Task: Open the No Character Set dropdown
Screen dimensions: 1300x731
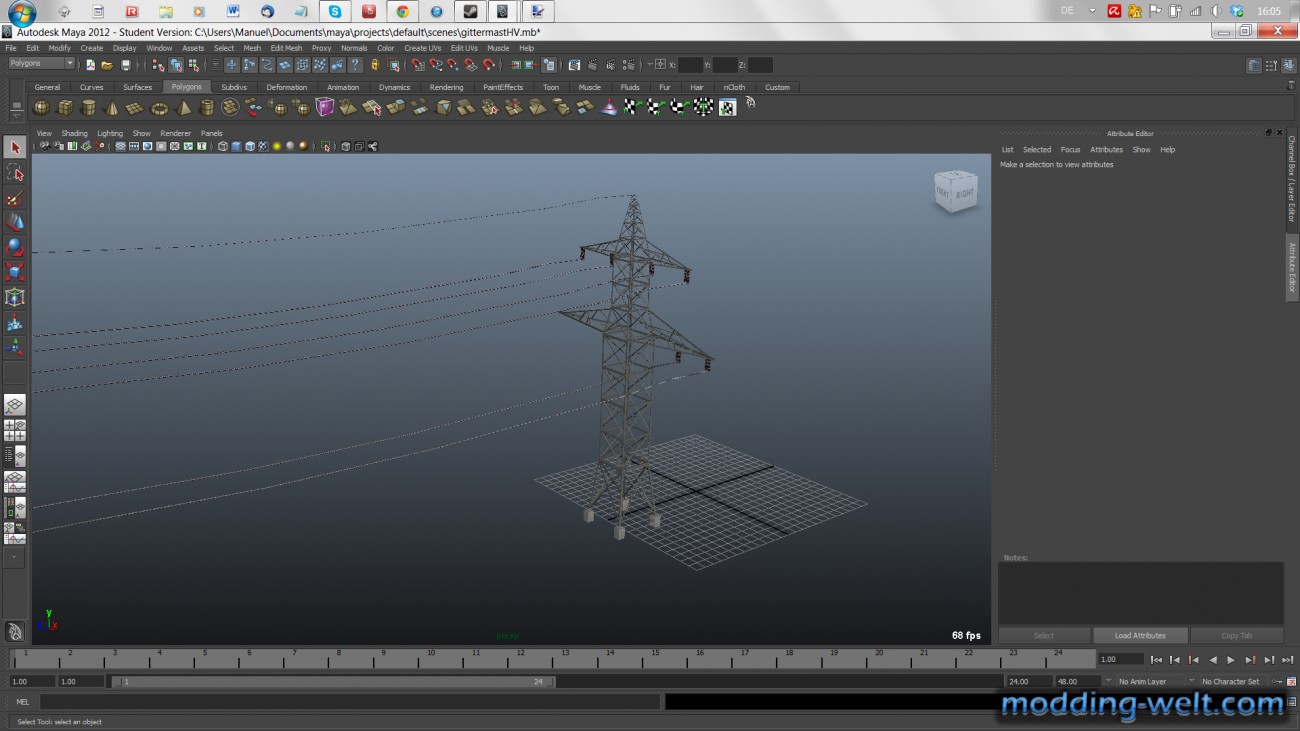Action: click(1230, 682)
